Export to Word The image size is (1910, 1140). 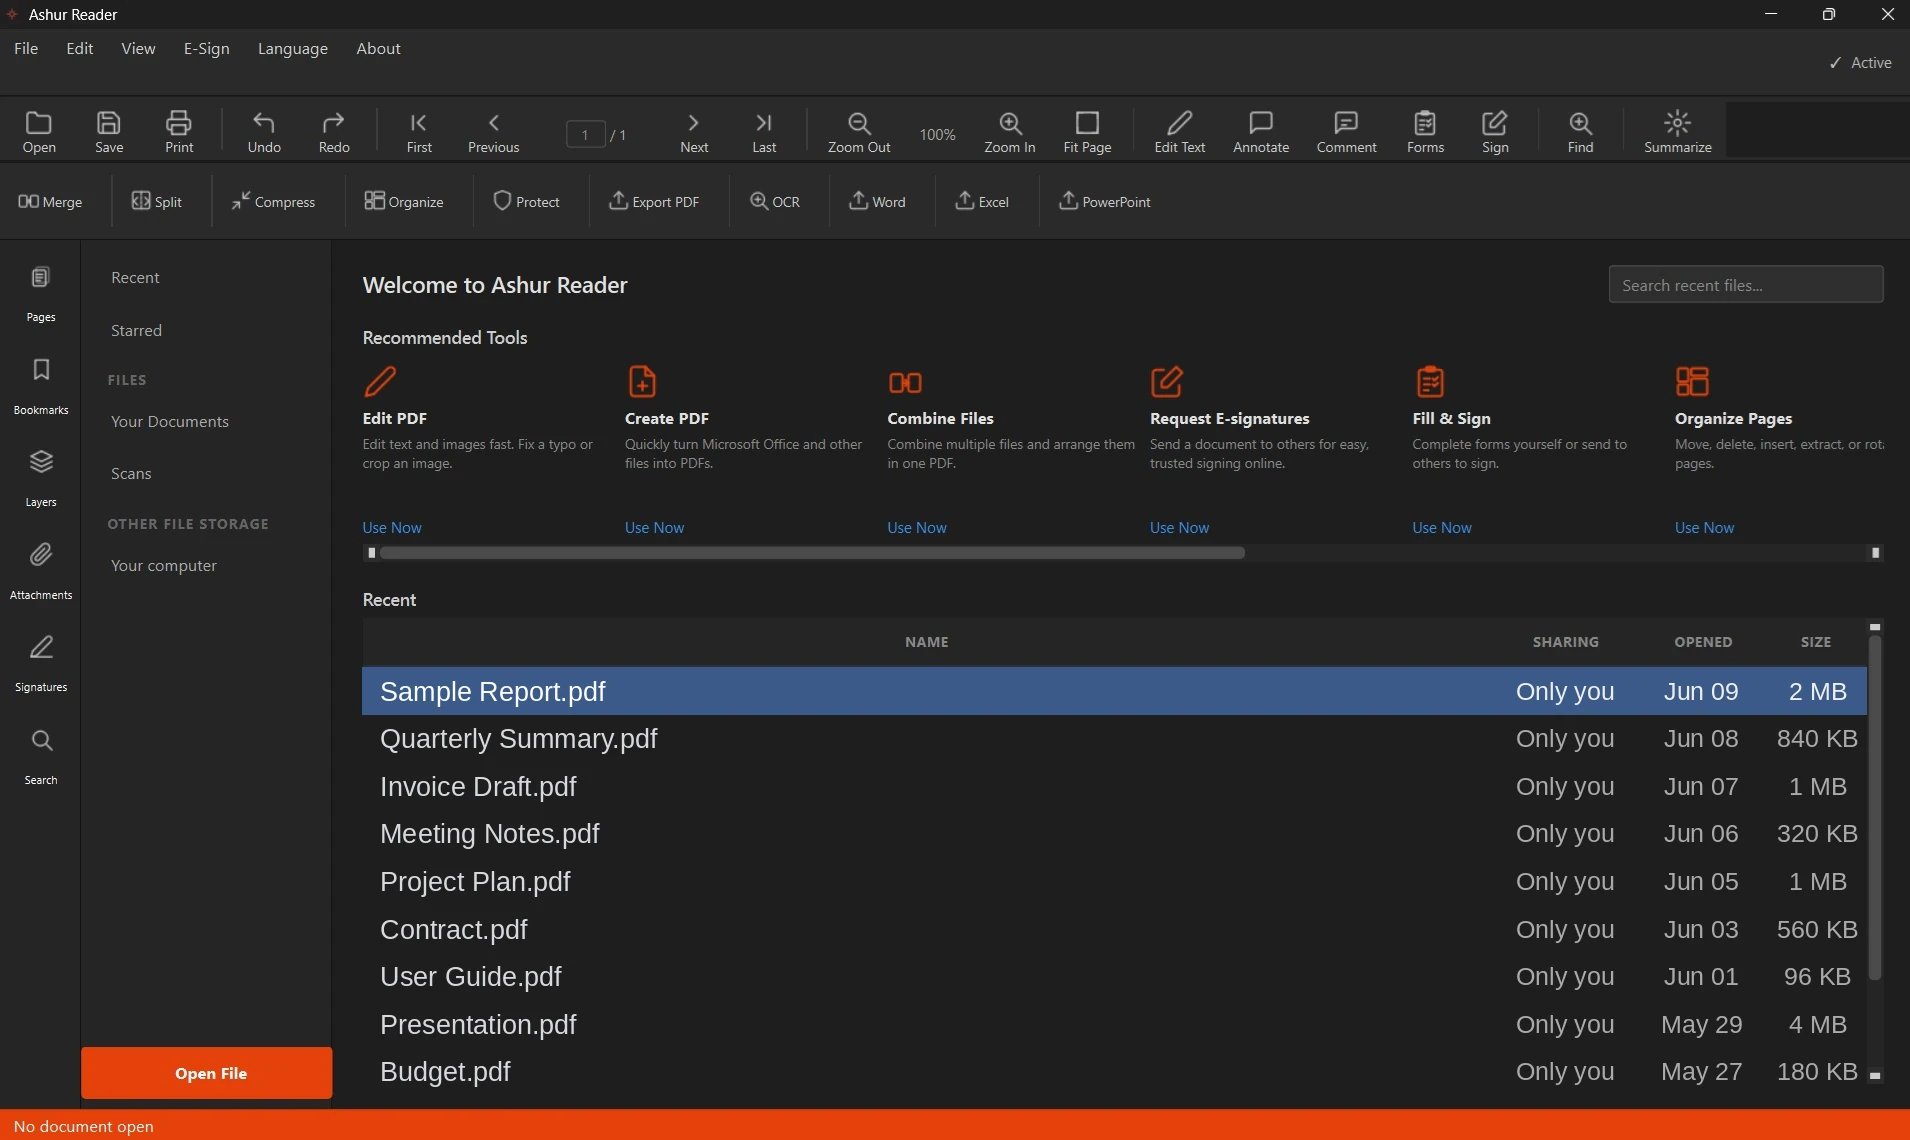[x=877, y=201]
